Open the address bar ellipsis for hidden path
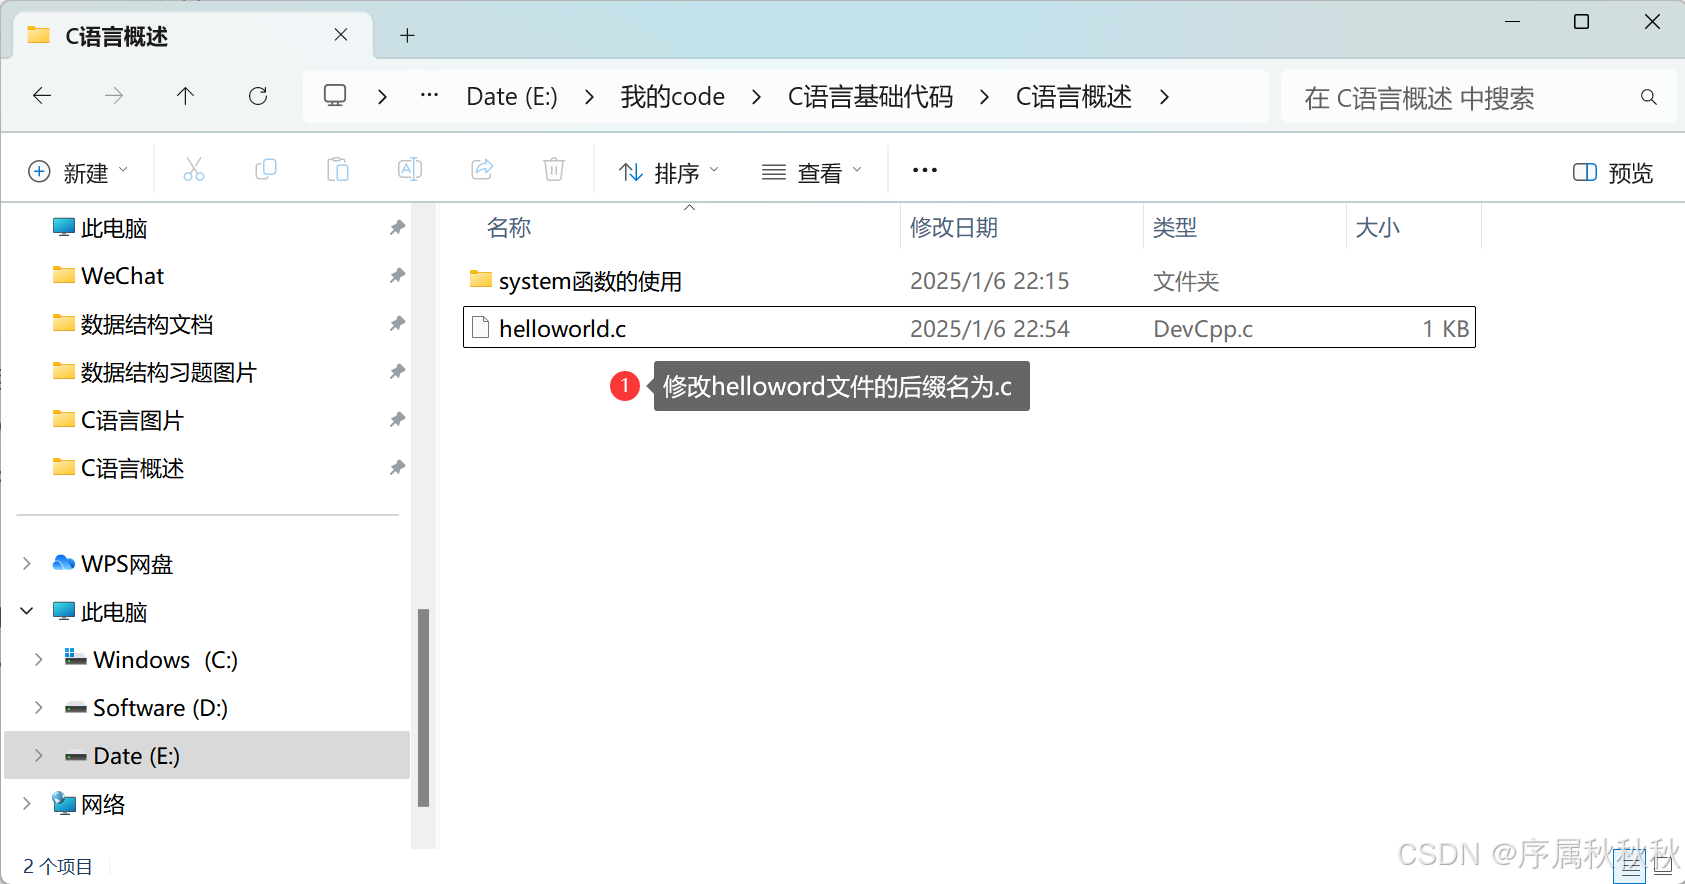1685x884 pixels. pyautogui.click(x=429, y=96)
